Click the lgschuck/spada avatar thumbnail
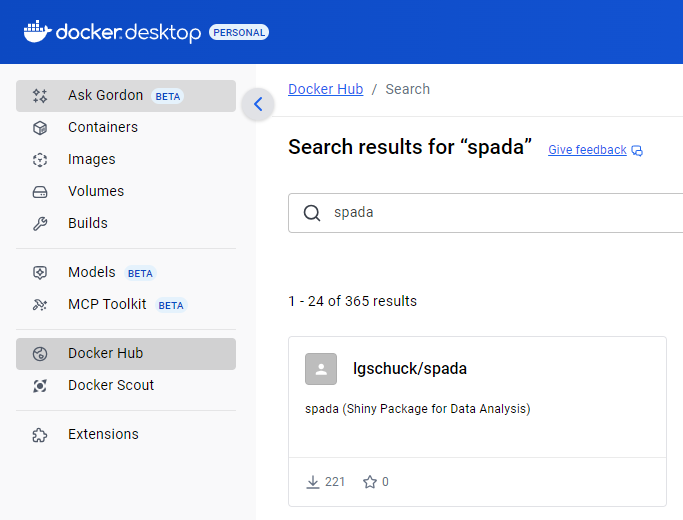Viewport: 683px width, 520px height. click(x=321, y=369)
